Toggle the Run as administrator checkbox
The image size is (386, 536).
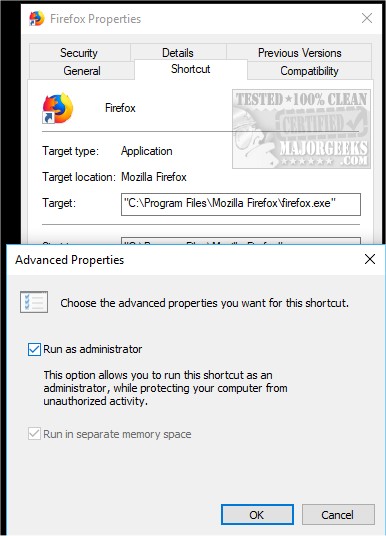coord(35,349)
